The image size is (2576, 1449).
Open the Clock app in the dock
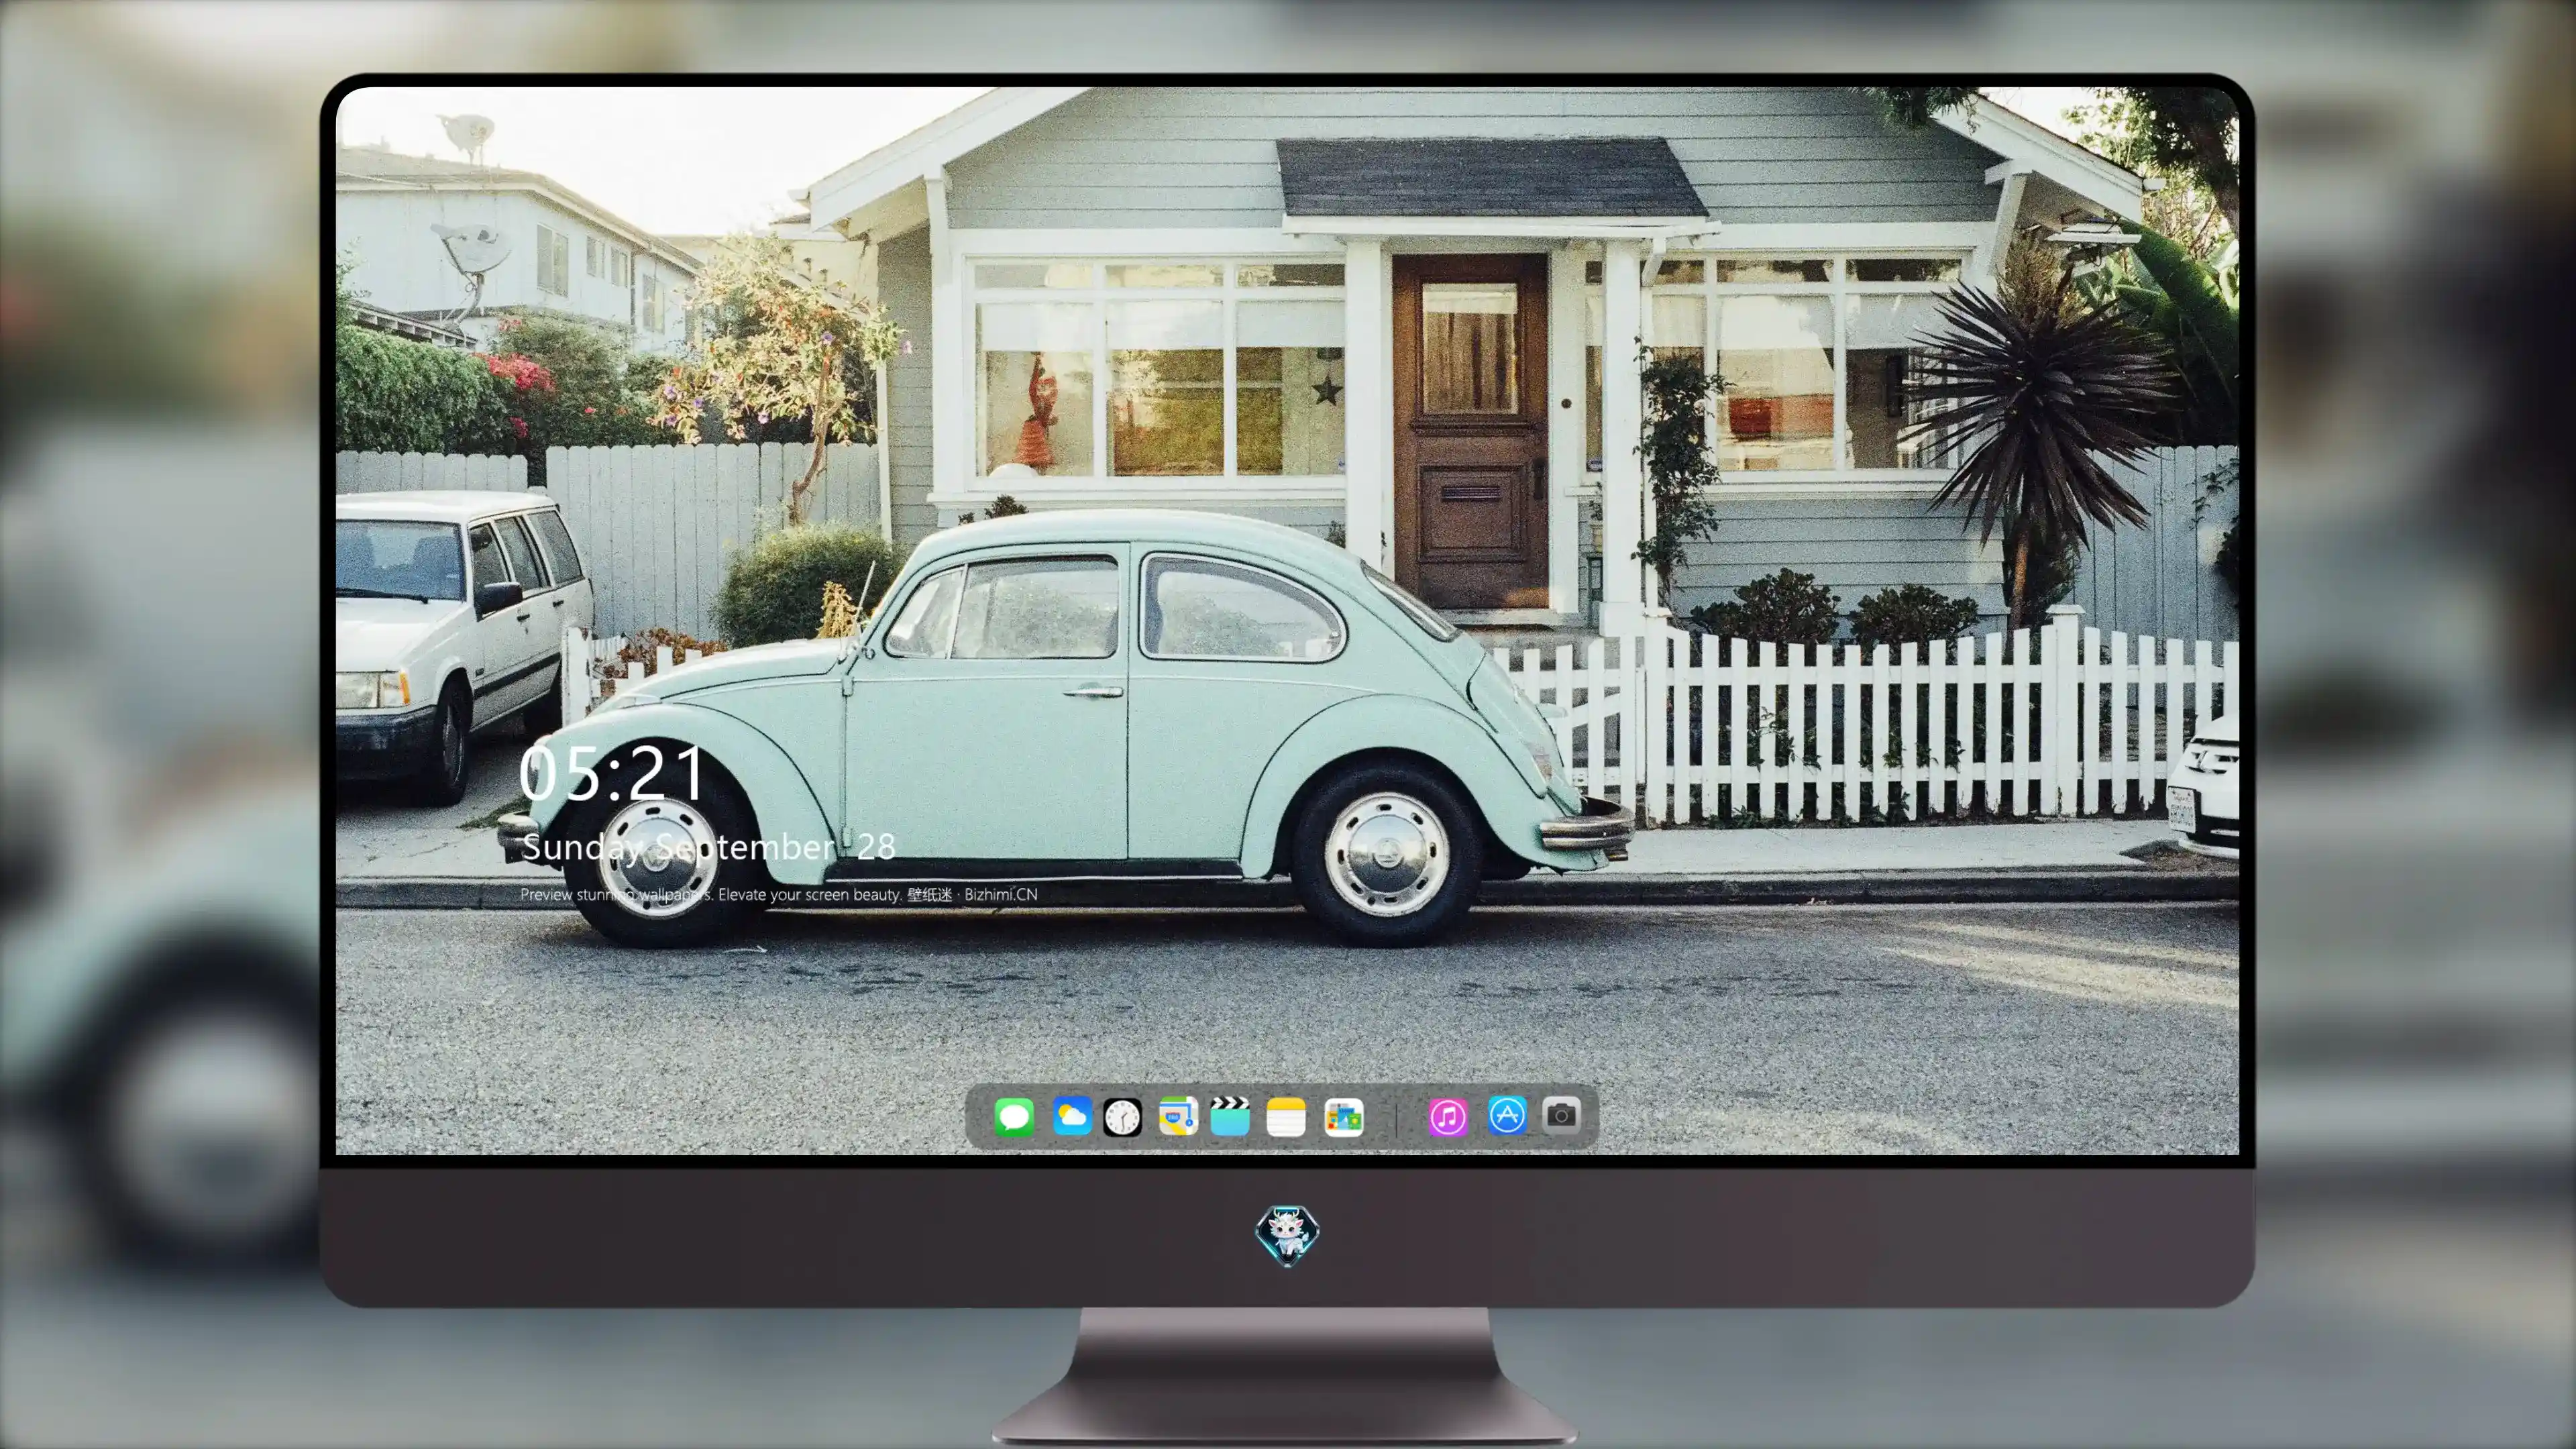(1122, 1117)
